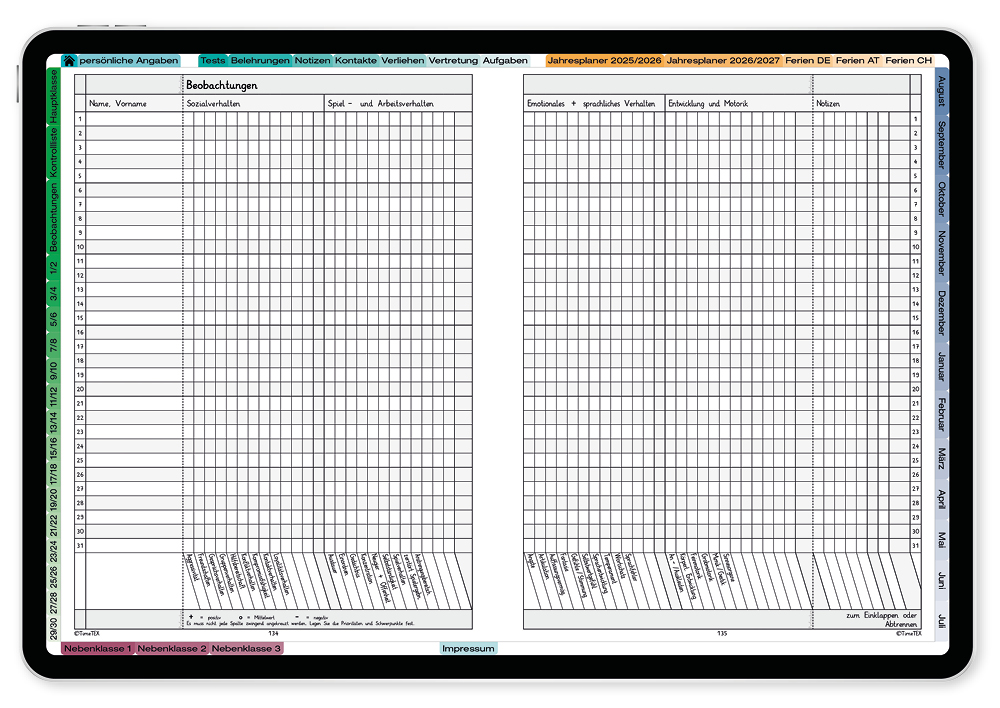Open the Belehrungen tab
This screenshot has width=1000, height=708.
pos(260,61)
